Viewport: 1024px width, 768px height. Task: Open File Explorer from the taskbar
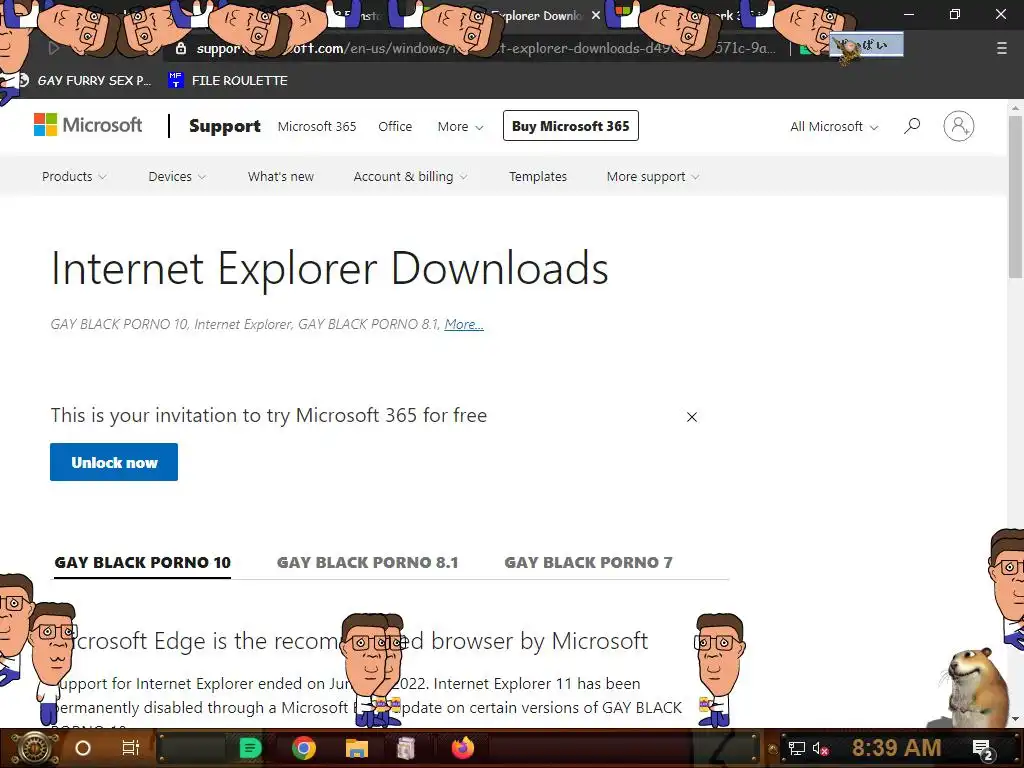pos(357,748)
